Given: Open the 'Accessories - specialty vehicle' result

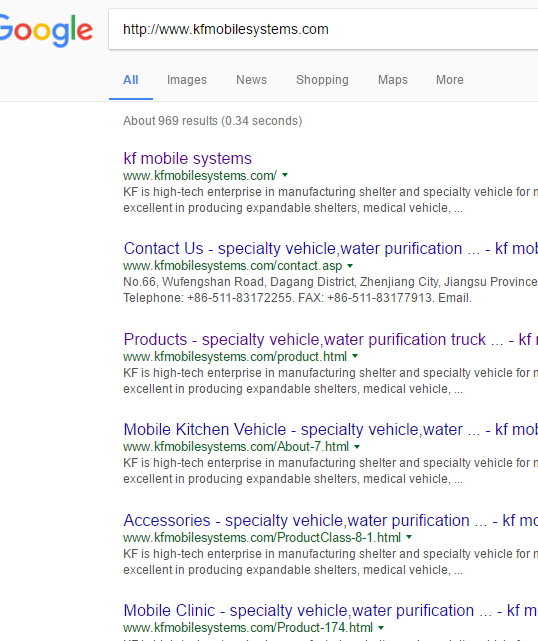Looking at the screenshot, I should (x=331, y=520).
